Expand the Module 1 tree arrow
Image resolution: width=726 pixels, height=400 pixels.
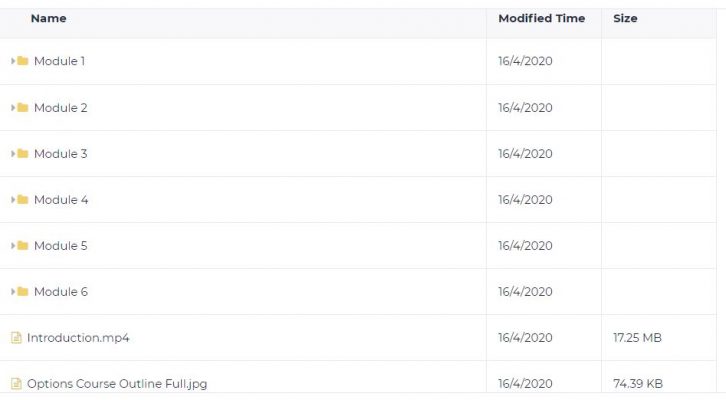(x=13, y=61)
